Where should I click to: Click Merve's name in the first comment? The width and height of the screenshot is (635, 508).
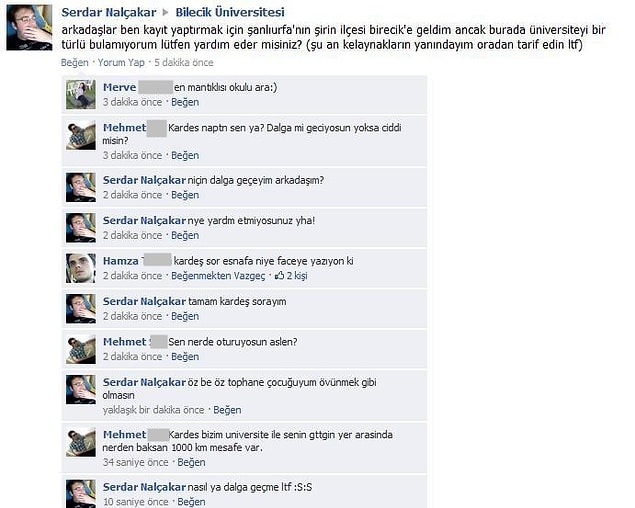[x=119, y=87]
